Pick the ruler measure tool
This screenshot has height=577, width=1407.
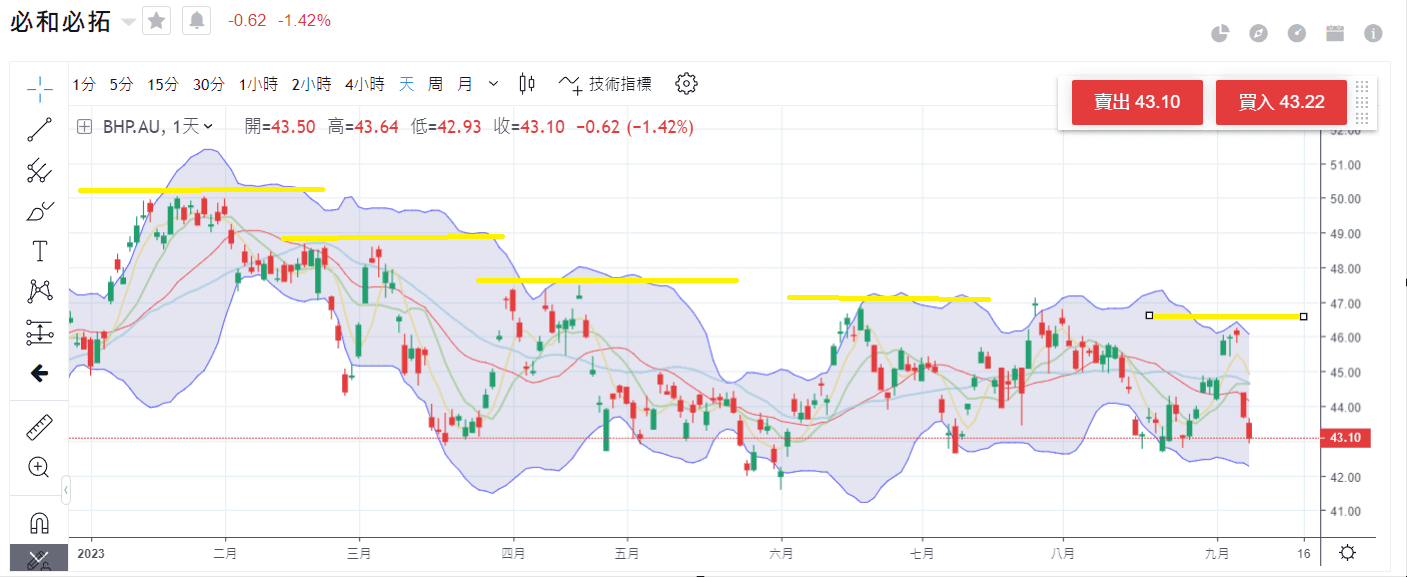pyautogui.click(x=40, y=428)
